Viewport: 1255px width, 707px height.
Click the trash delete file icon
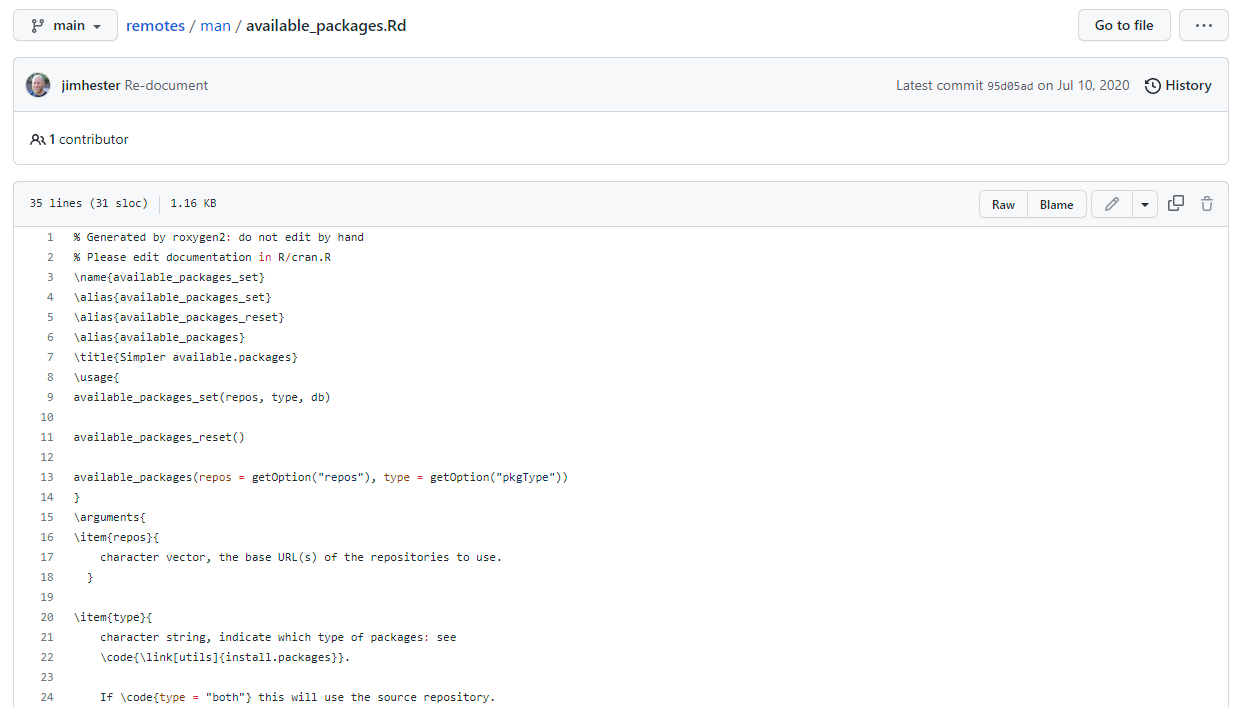pos(1207,204)
